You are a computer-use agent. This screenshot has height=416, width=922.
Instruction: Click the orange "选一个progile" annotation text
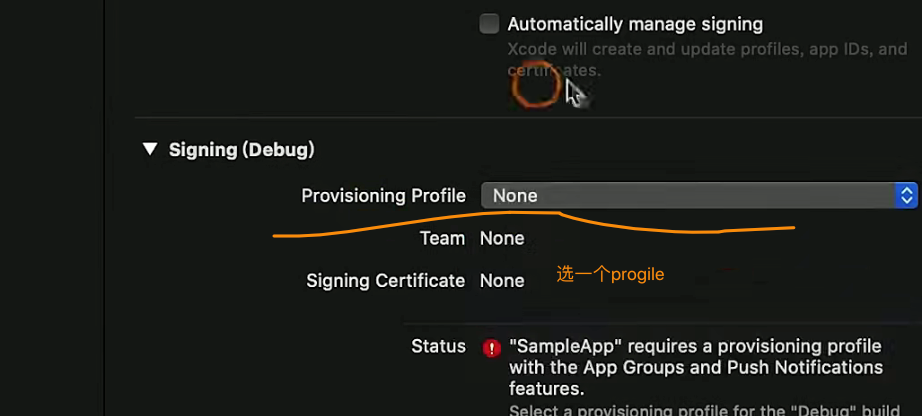(x=610, y=274)
